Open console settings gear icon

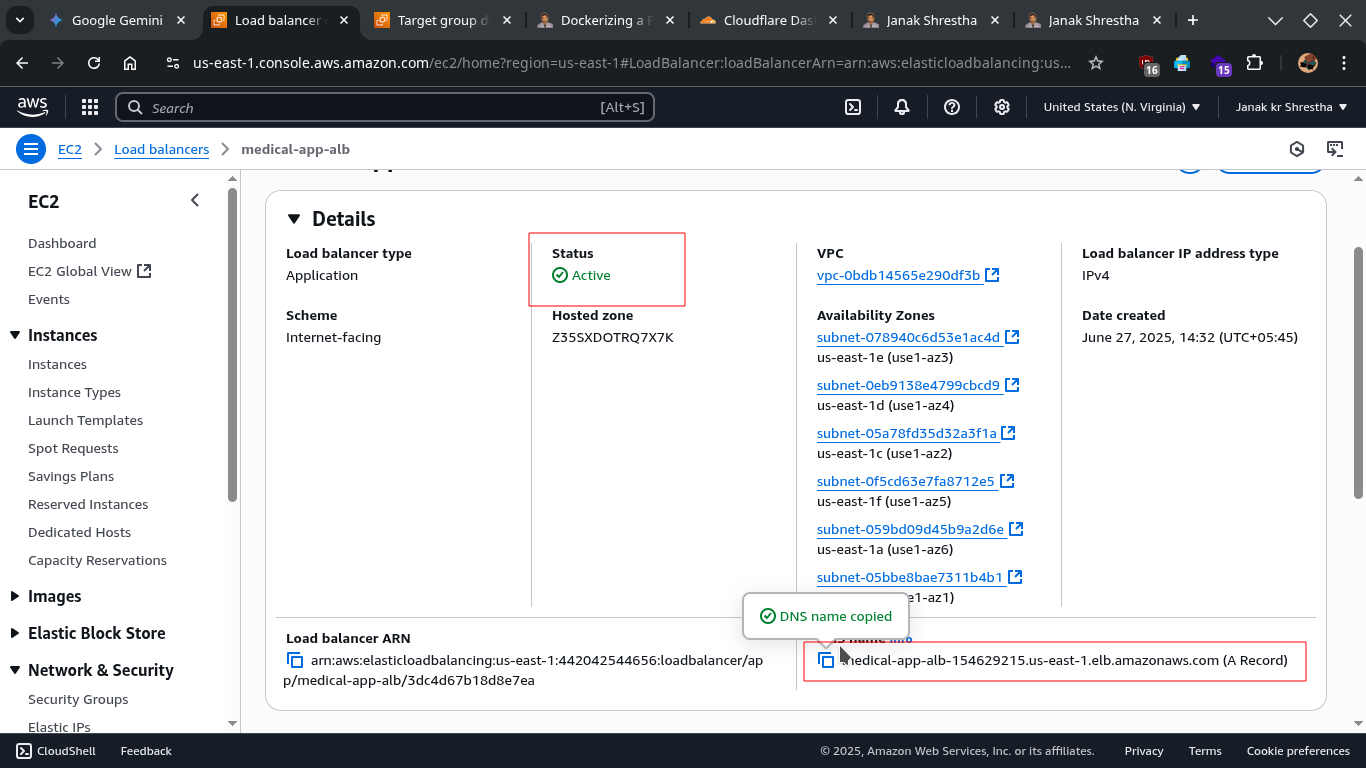(x=1002, y=107)
